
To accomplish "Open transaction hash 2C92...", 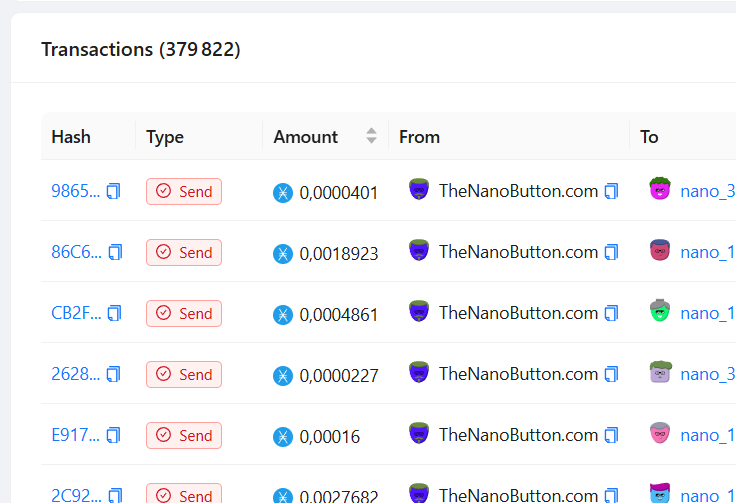I will [77, 495].
